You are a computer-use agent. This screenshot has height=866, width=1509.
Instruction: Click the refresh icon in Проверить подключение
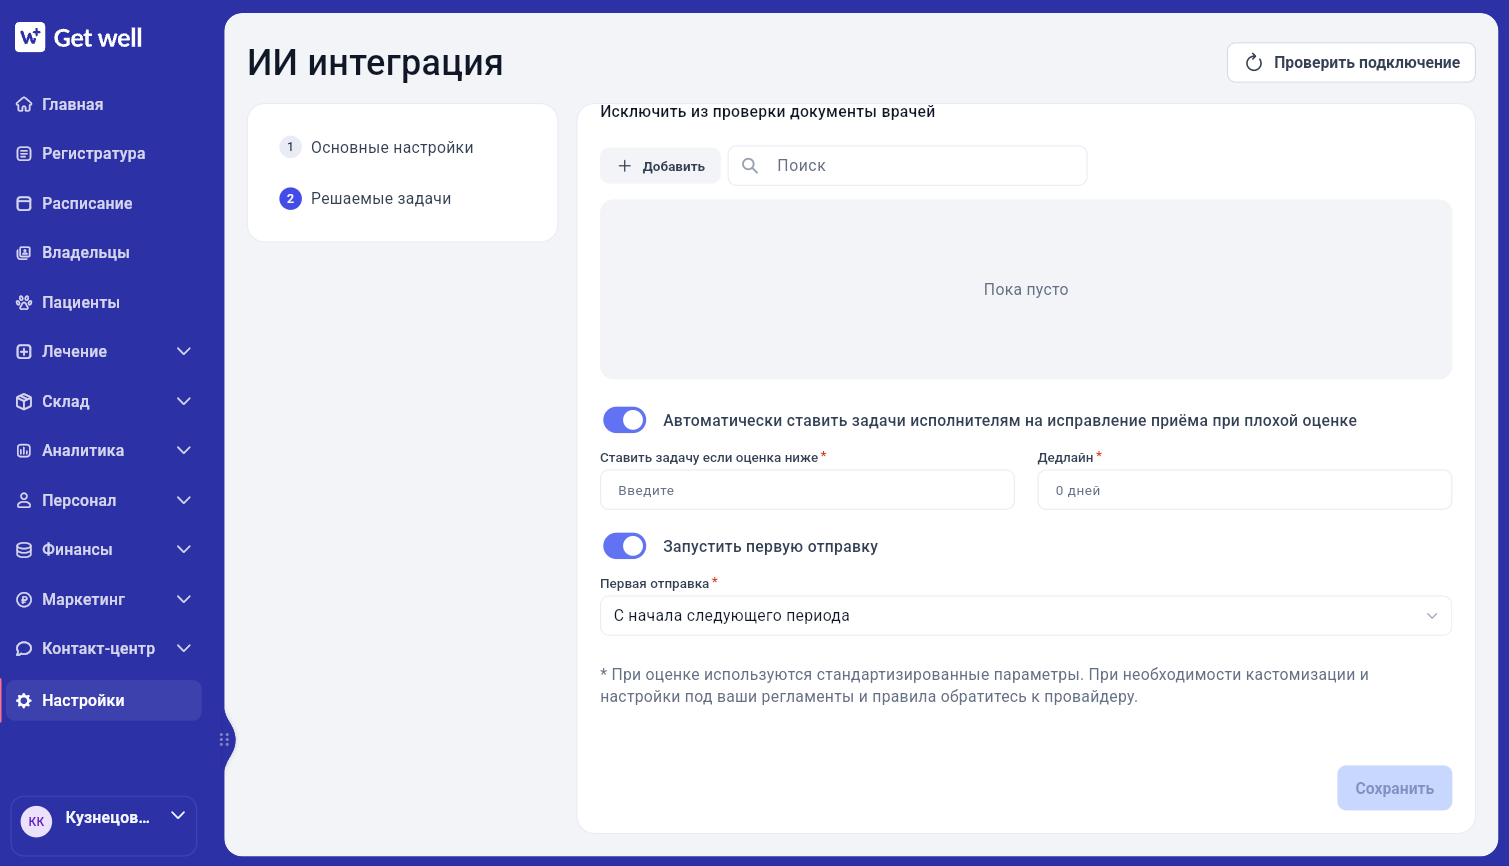point(1253,63)
